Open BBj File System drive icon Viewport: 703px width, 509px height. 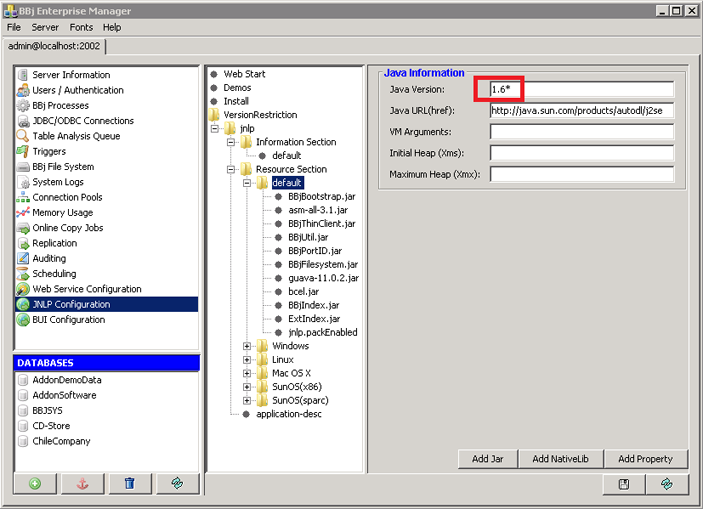[x=23, y=167]
